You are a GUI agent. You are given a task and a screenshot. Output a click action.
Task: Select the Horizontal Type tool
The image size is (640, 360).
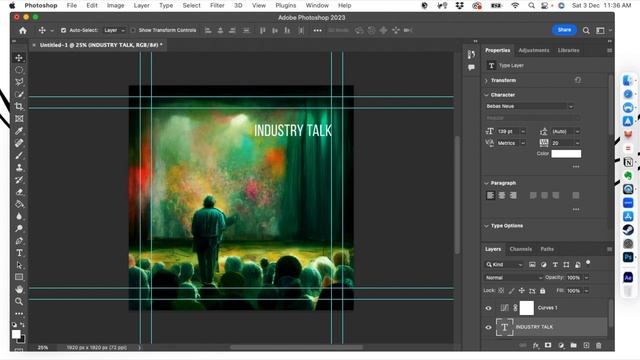(x=19, y=253)
